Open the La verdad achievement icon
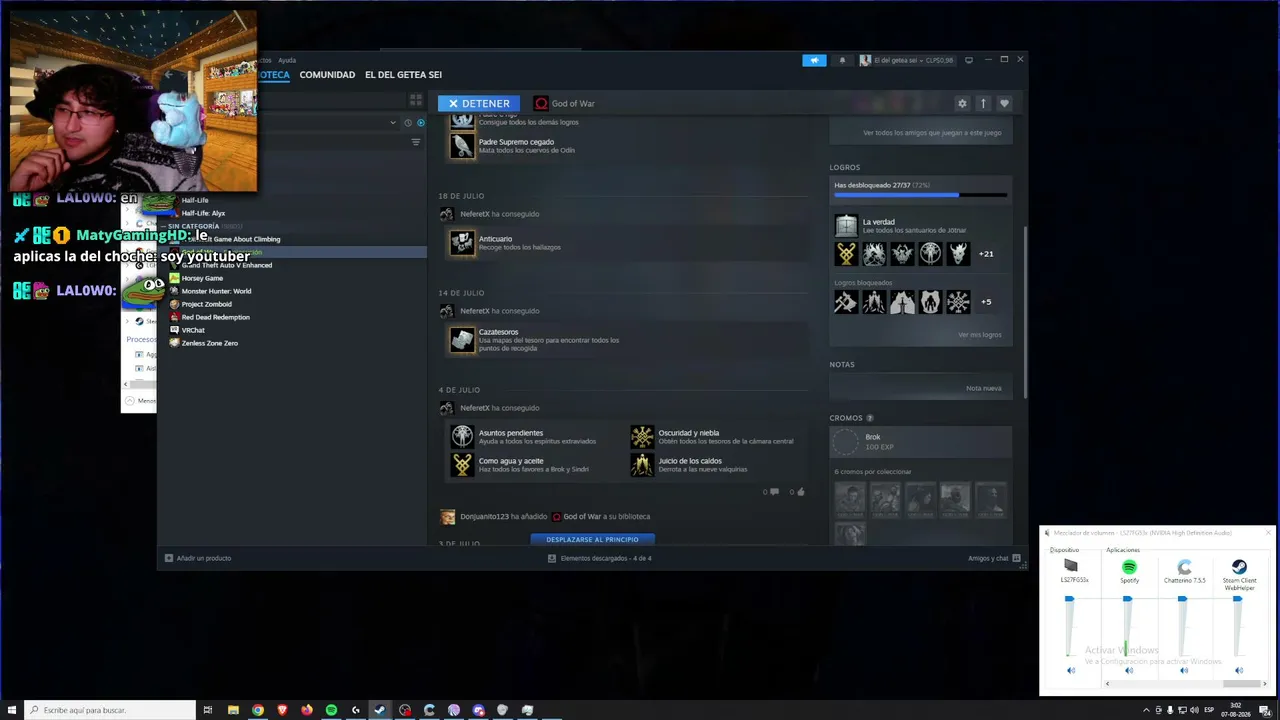 tap(846, 225)
